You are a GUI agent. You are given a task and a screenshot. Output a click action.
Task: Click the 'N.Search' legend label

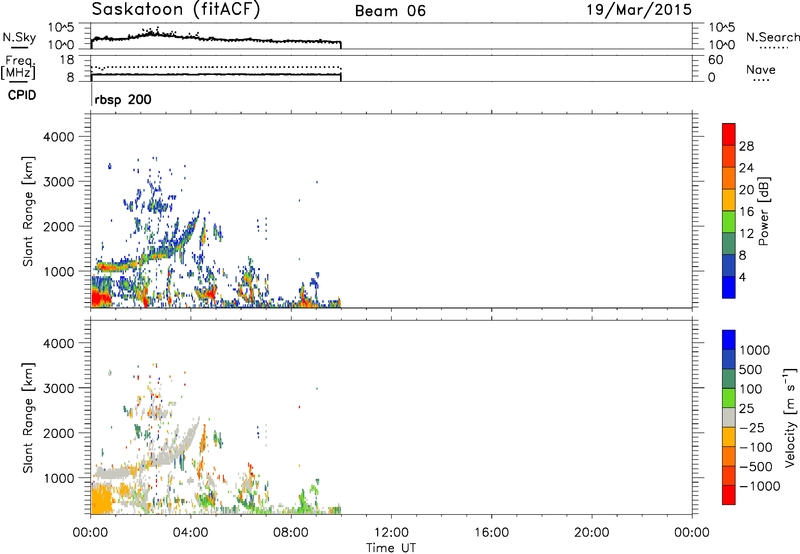[x=772, y=37]
